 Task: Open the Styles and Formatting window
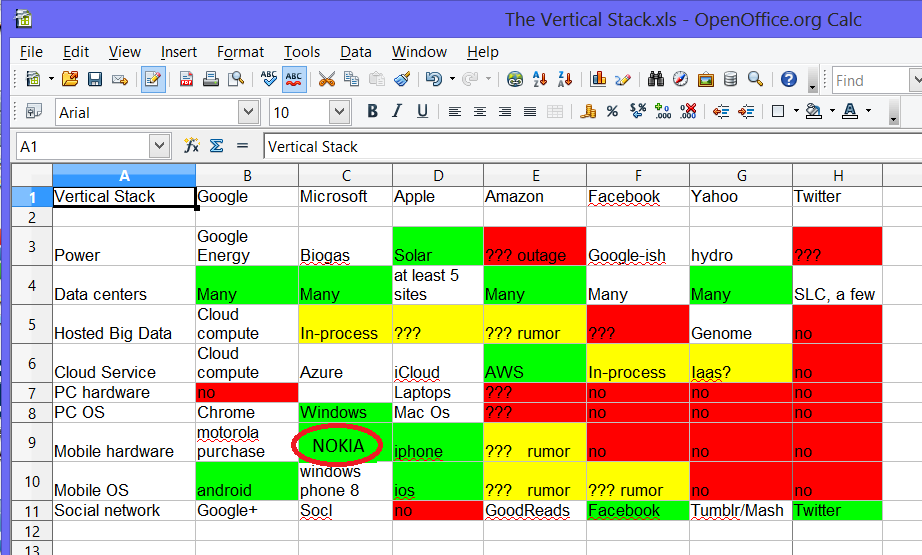coord(34,111)
